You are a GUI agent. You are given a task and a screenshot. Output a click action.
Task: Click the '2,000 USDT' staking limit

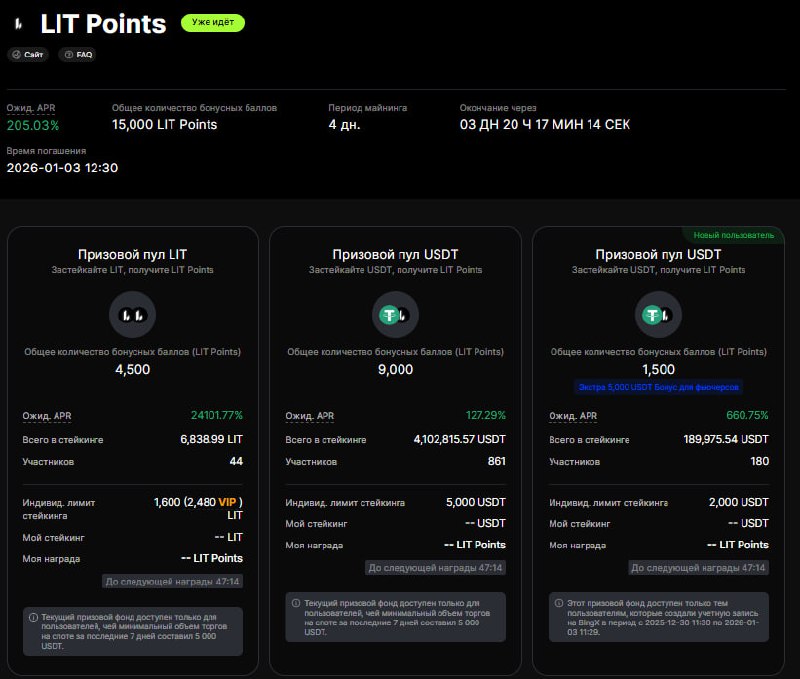pos(738,502)
